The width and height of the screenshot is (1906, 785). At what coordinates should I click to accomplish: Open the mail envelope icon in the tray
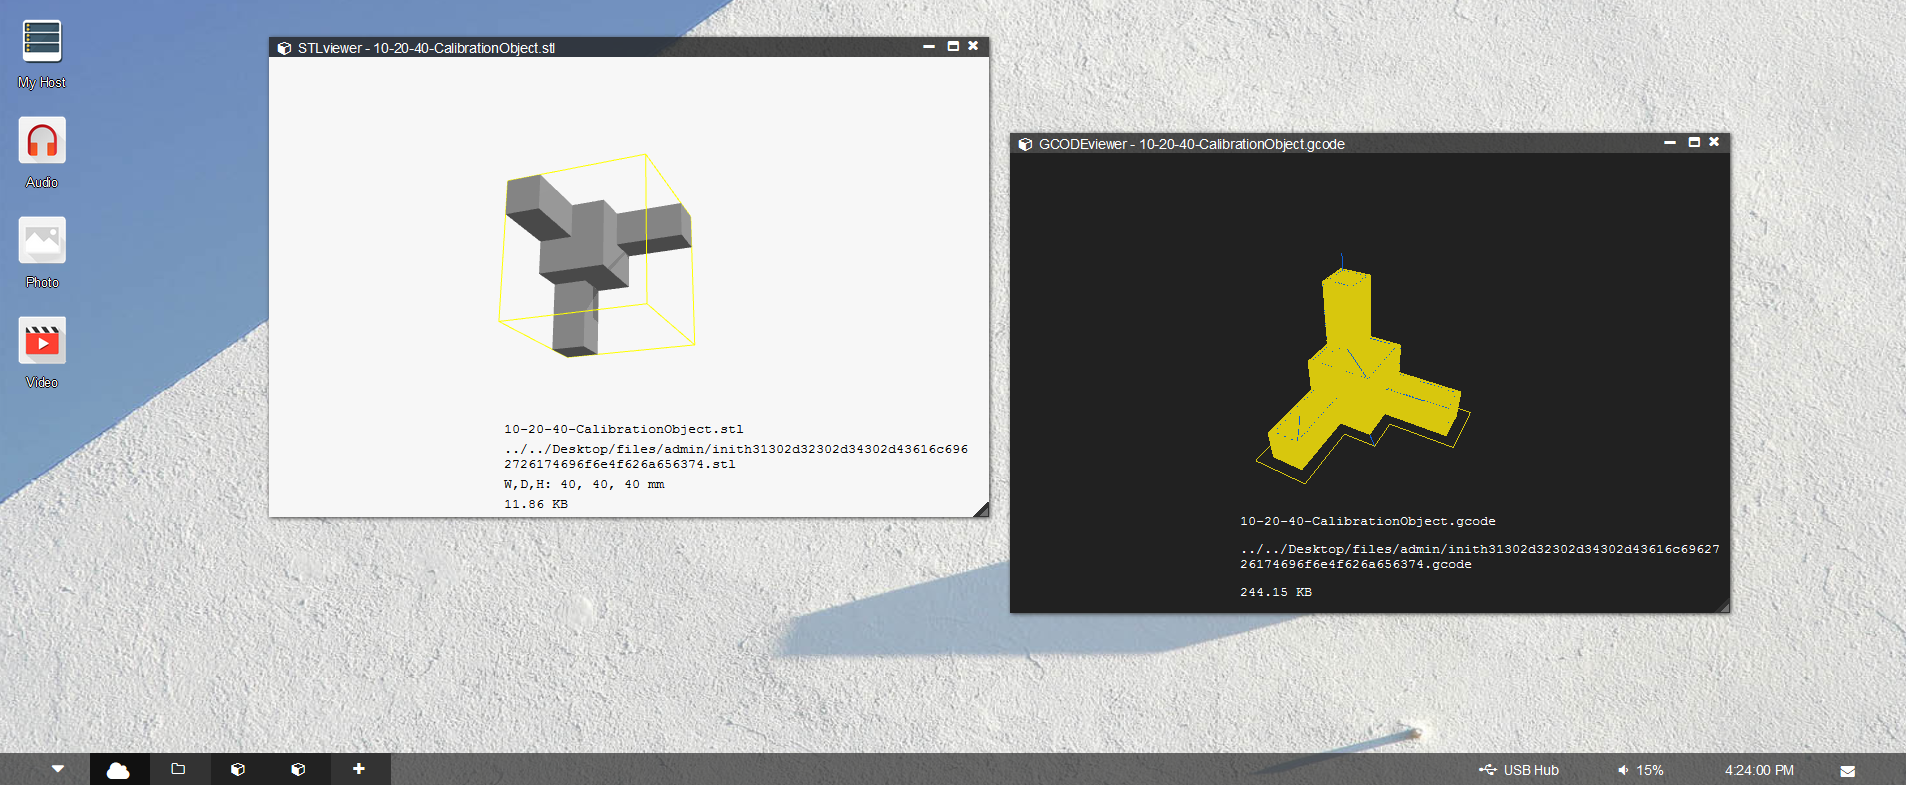1847,771
